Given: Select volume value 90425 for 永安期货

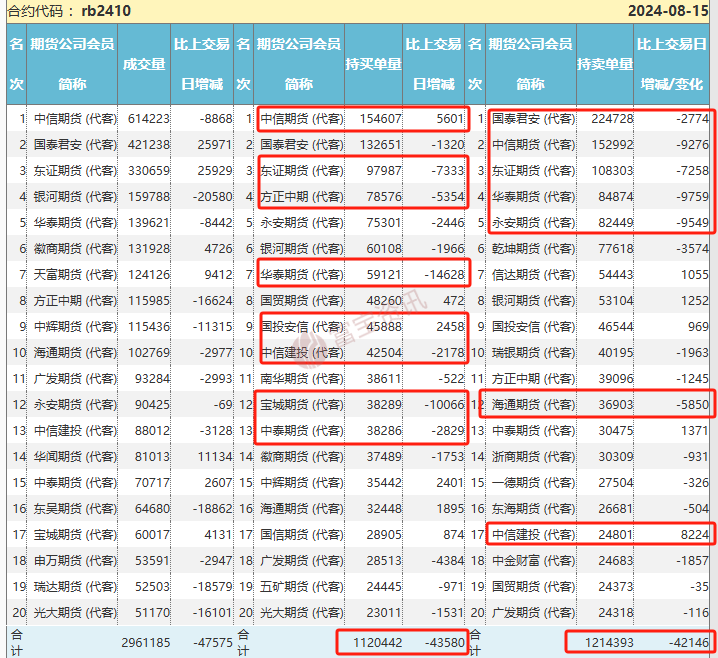Looking at the screenshot, I should 152,405.
